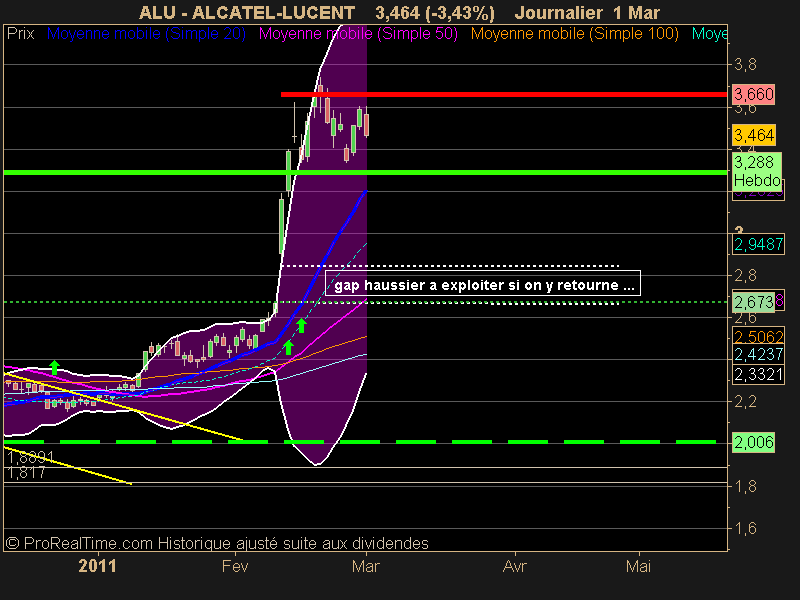Select 'Moyenne mobile (Simple 100)' legend label
Screen dimensions: 800x600
pyautogui.click(x=575, y=34)
